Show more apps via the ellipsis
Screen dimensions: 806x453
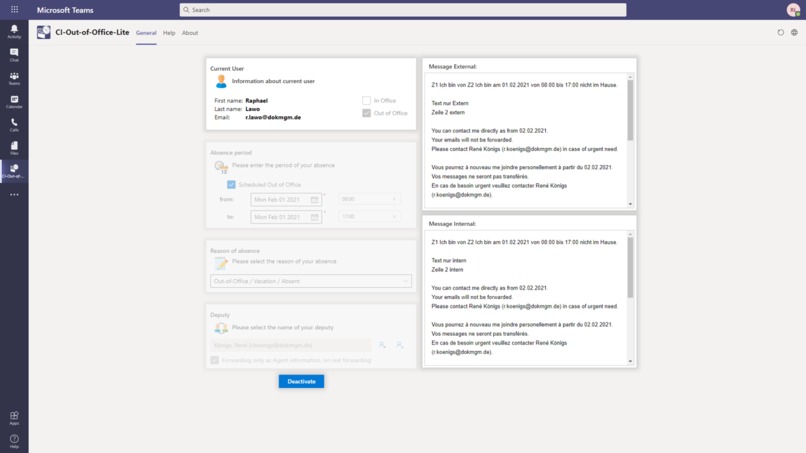coord(14,194)
